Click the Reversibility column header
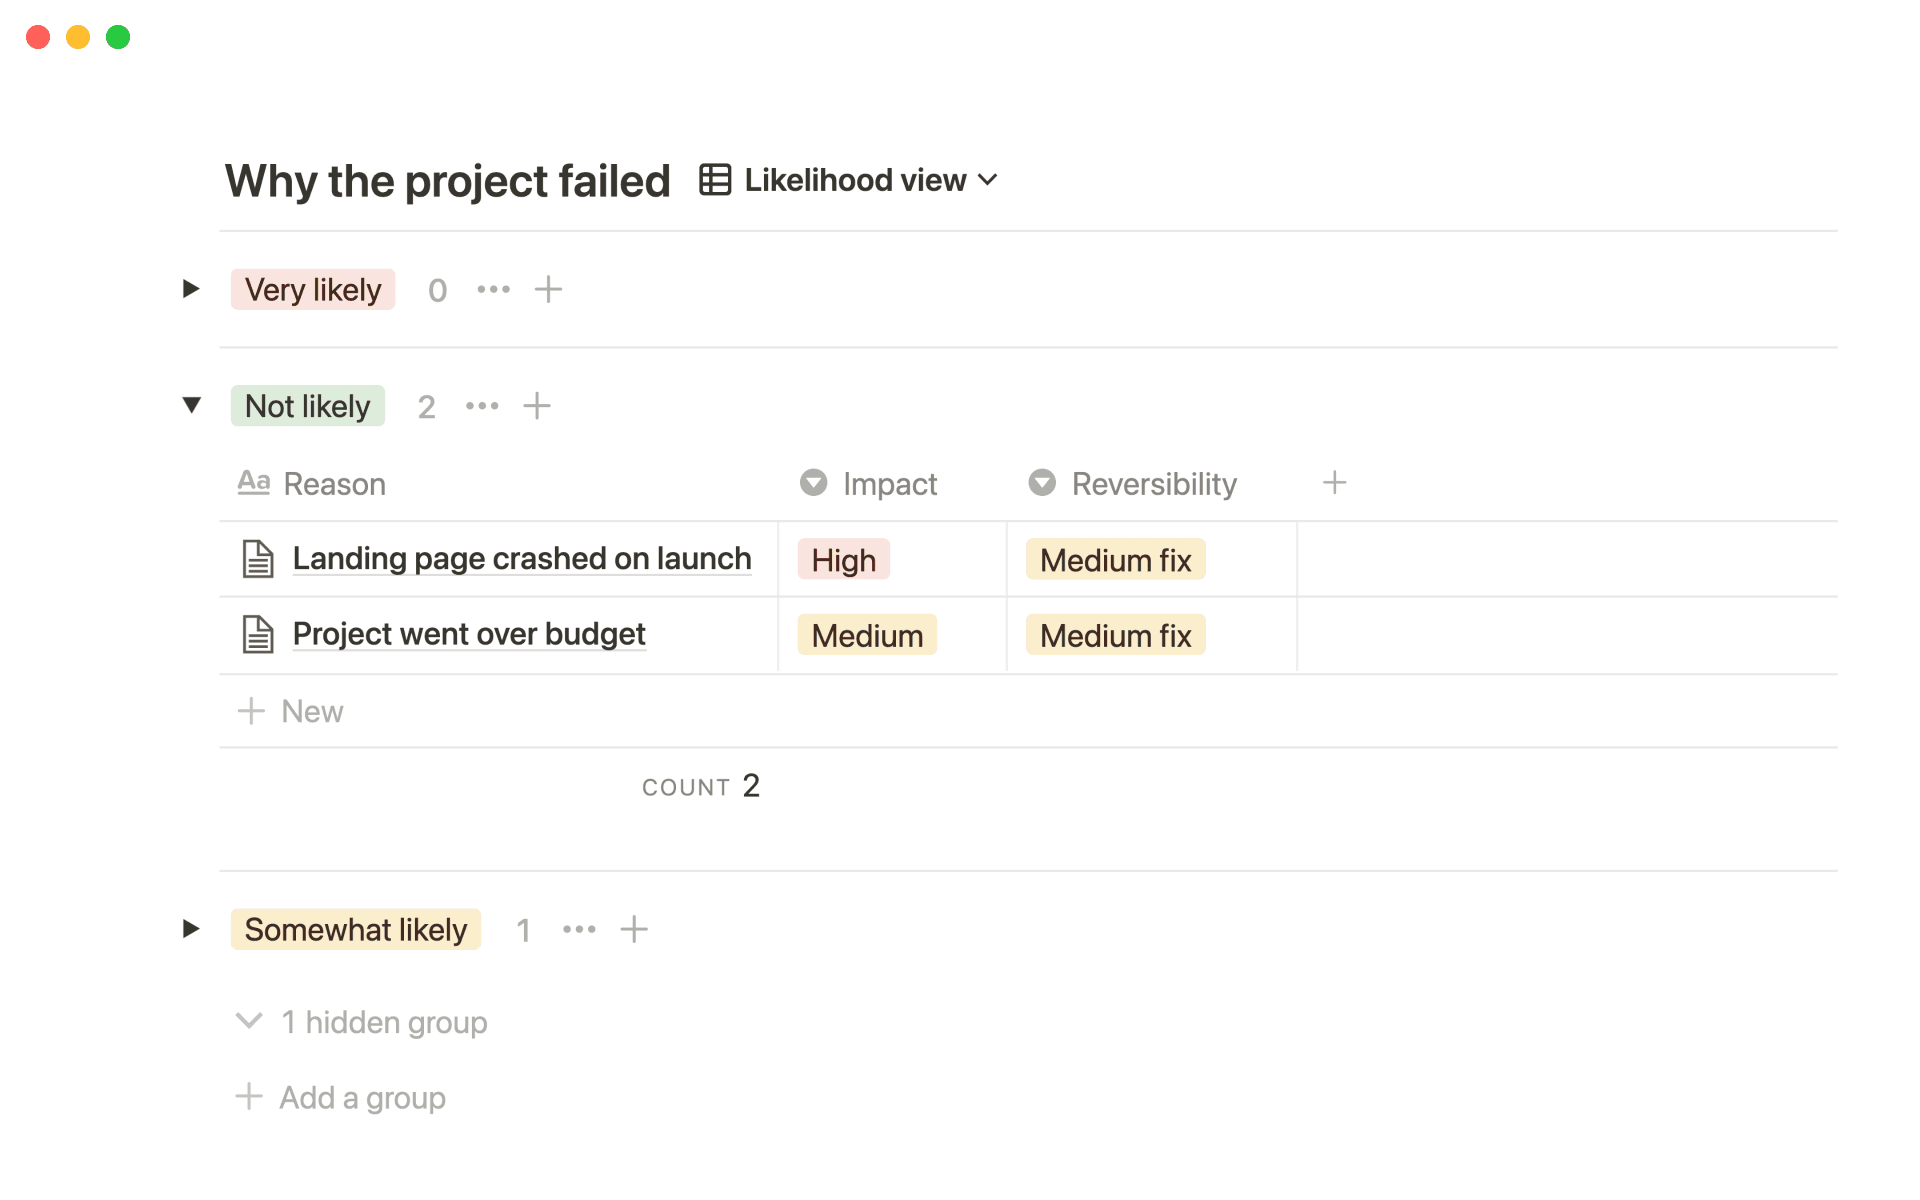Image resolution: width=1920 pixels, height=1200 pixels. pos(1153,483)
